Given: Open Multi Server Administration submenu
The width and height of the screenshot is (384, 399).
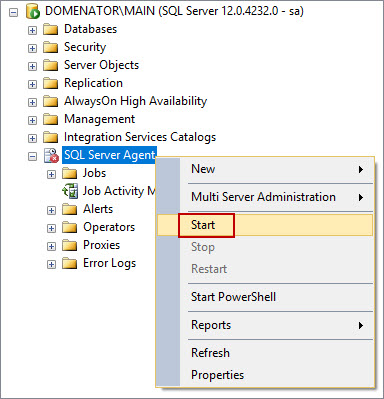Looking at the screenshot, I should [265, 197].
